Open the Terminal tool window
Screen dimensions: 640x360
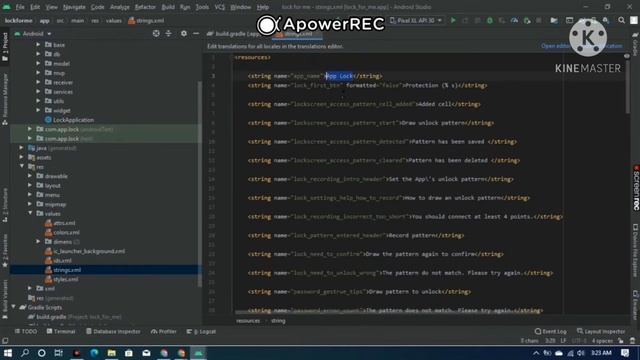(x=61, y=331)
